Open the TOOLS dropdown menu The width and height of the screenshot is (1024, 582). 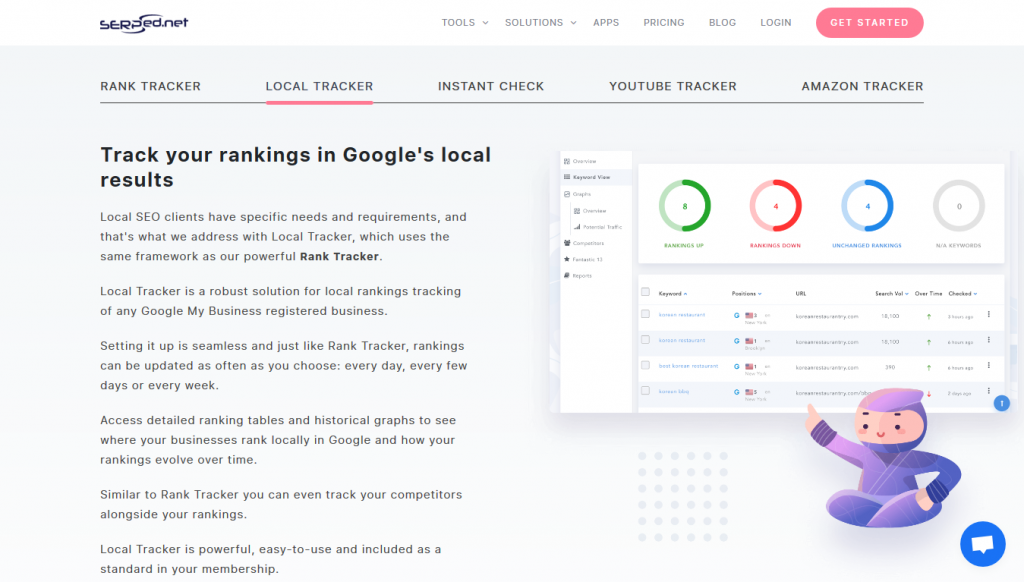click(463, 22)
